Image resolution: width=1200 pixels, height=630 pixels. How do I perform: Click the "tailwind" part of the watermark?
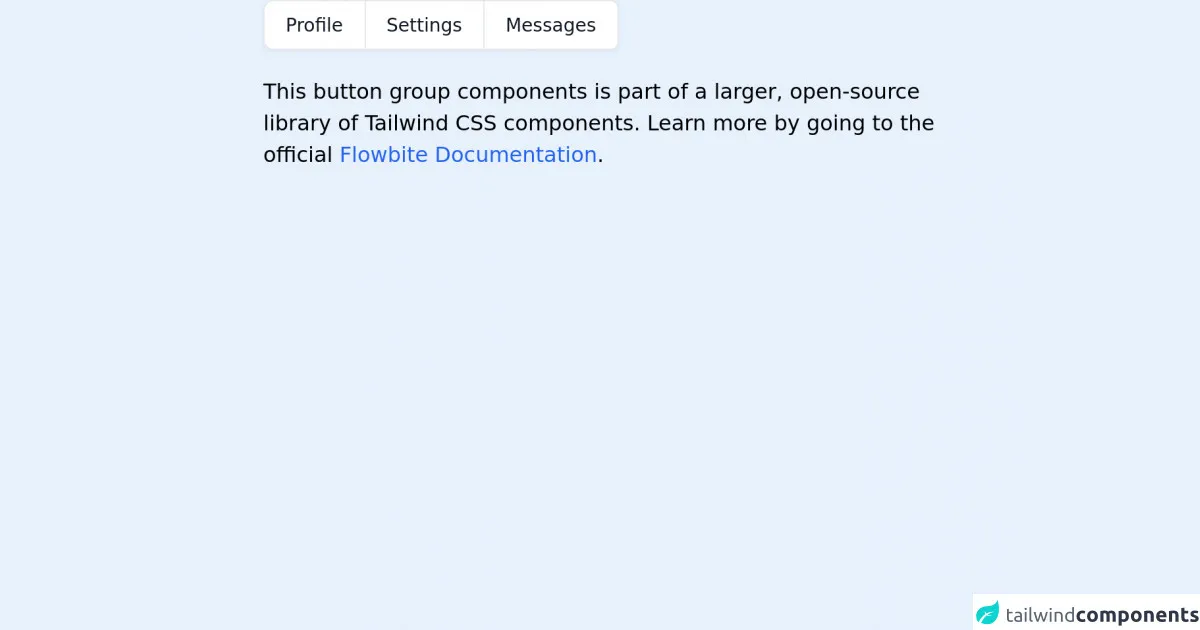coord(1039,615)
